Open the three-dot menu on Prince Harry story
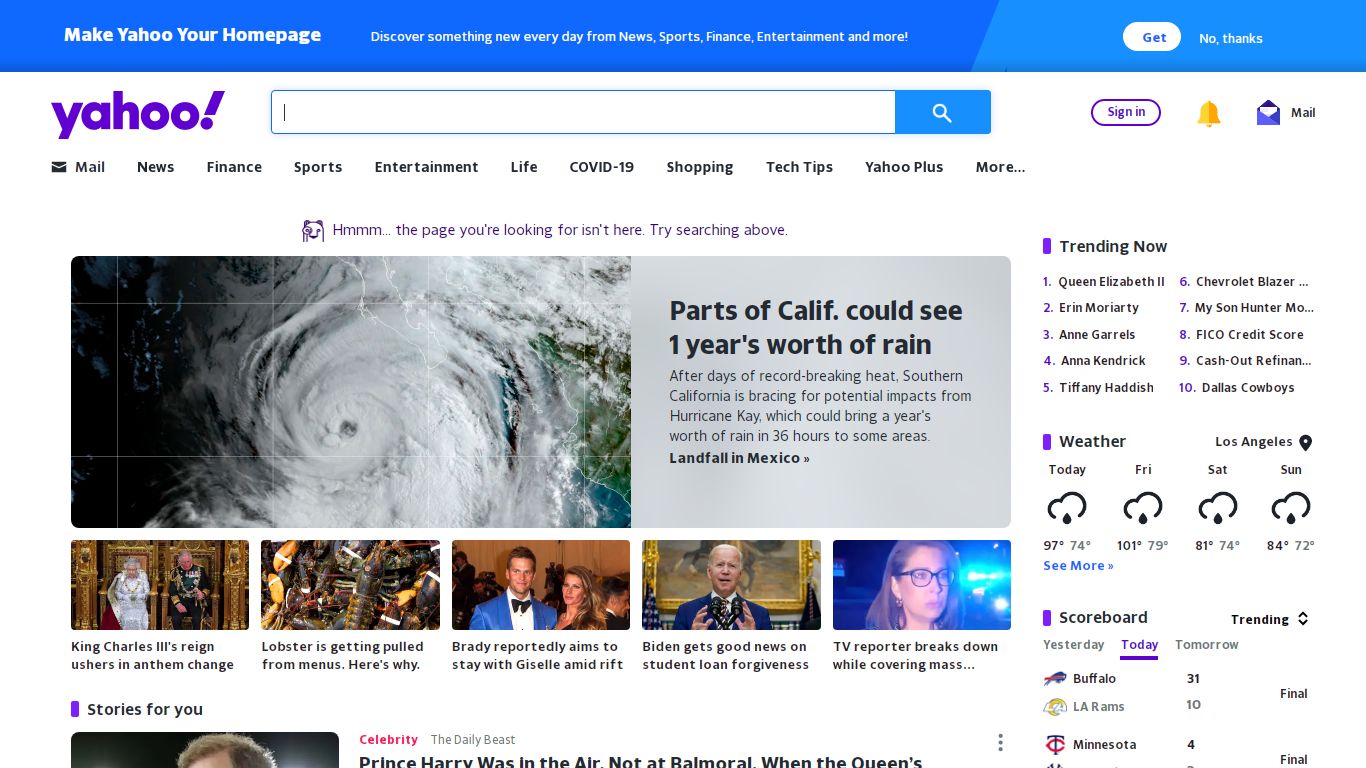The image size is (1366, 768). pos(1000,742)
